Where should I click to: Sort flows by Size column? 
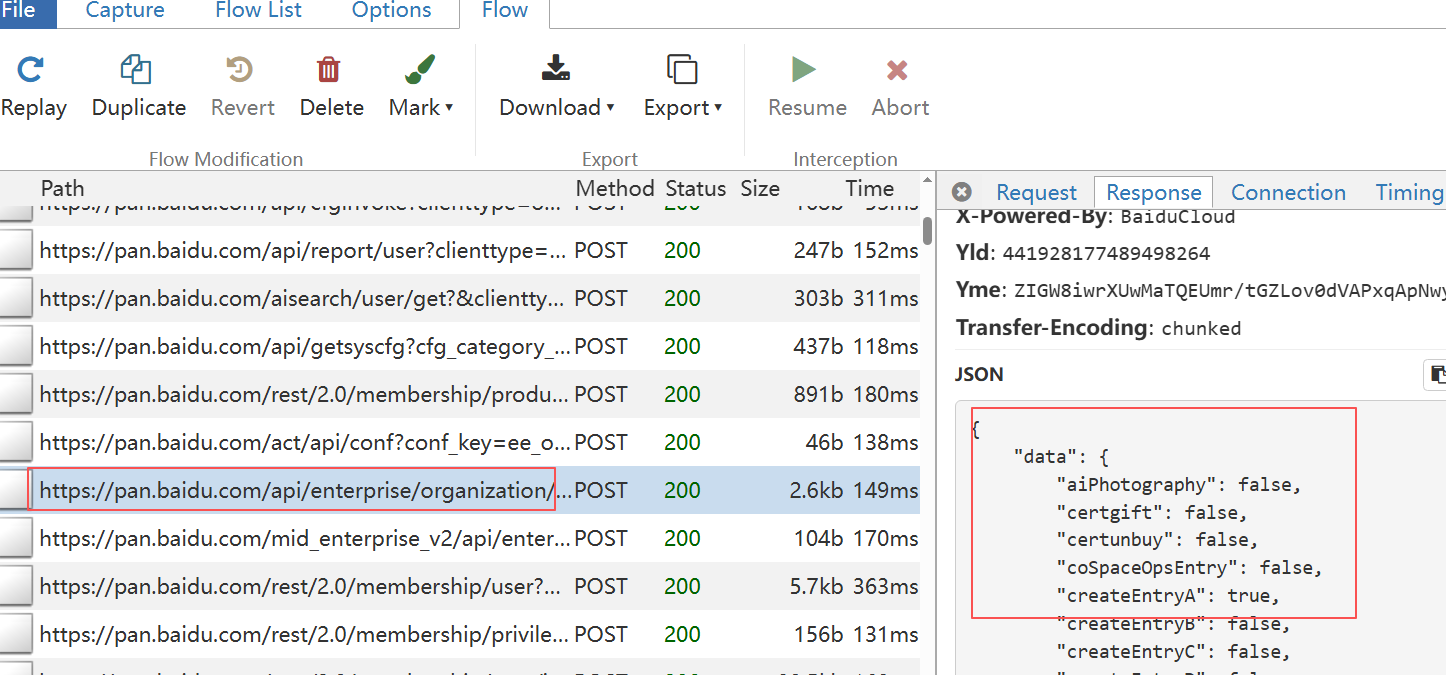pyautogui.click(x=760, y=188)
